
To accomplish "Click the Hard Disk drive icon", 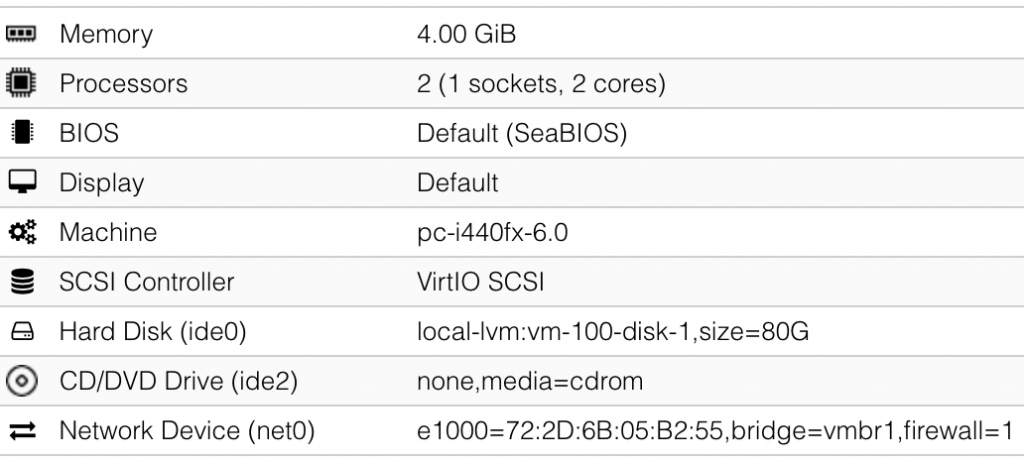I will [22, 331].
